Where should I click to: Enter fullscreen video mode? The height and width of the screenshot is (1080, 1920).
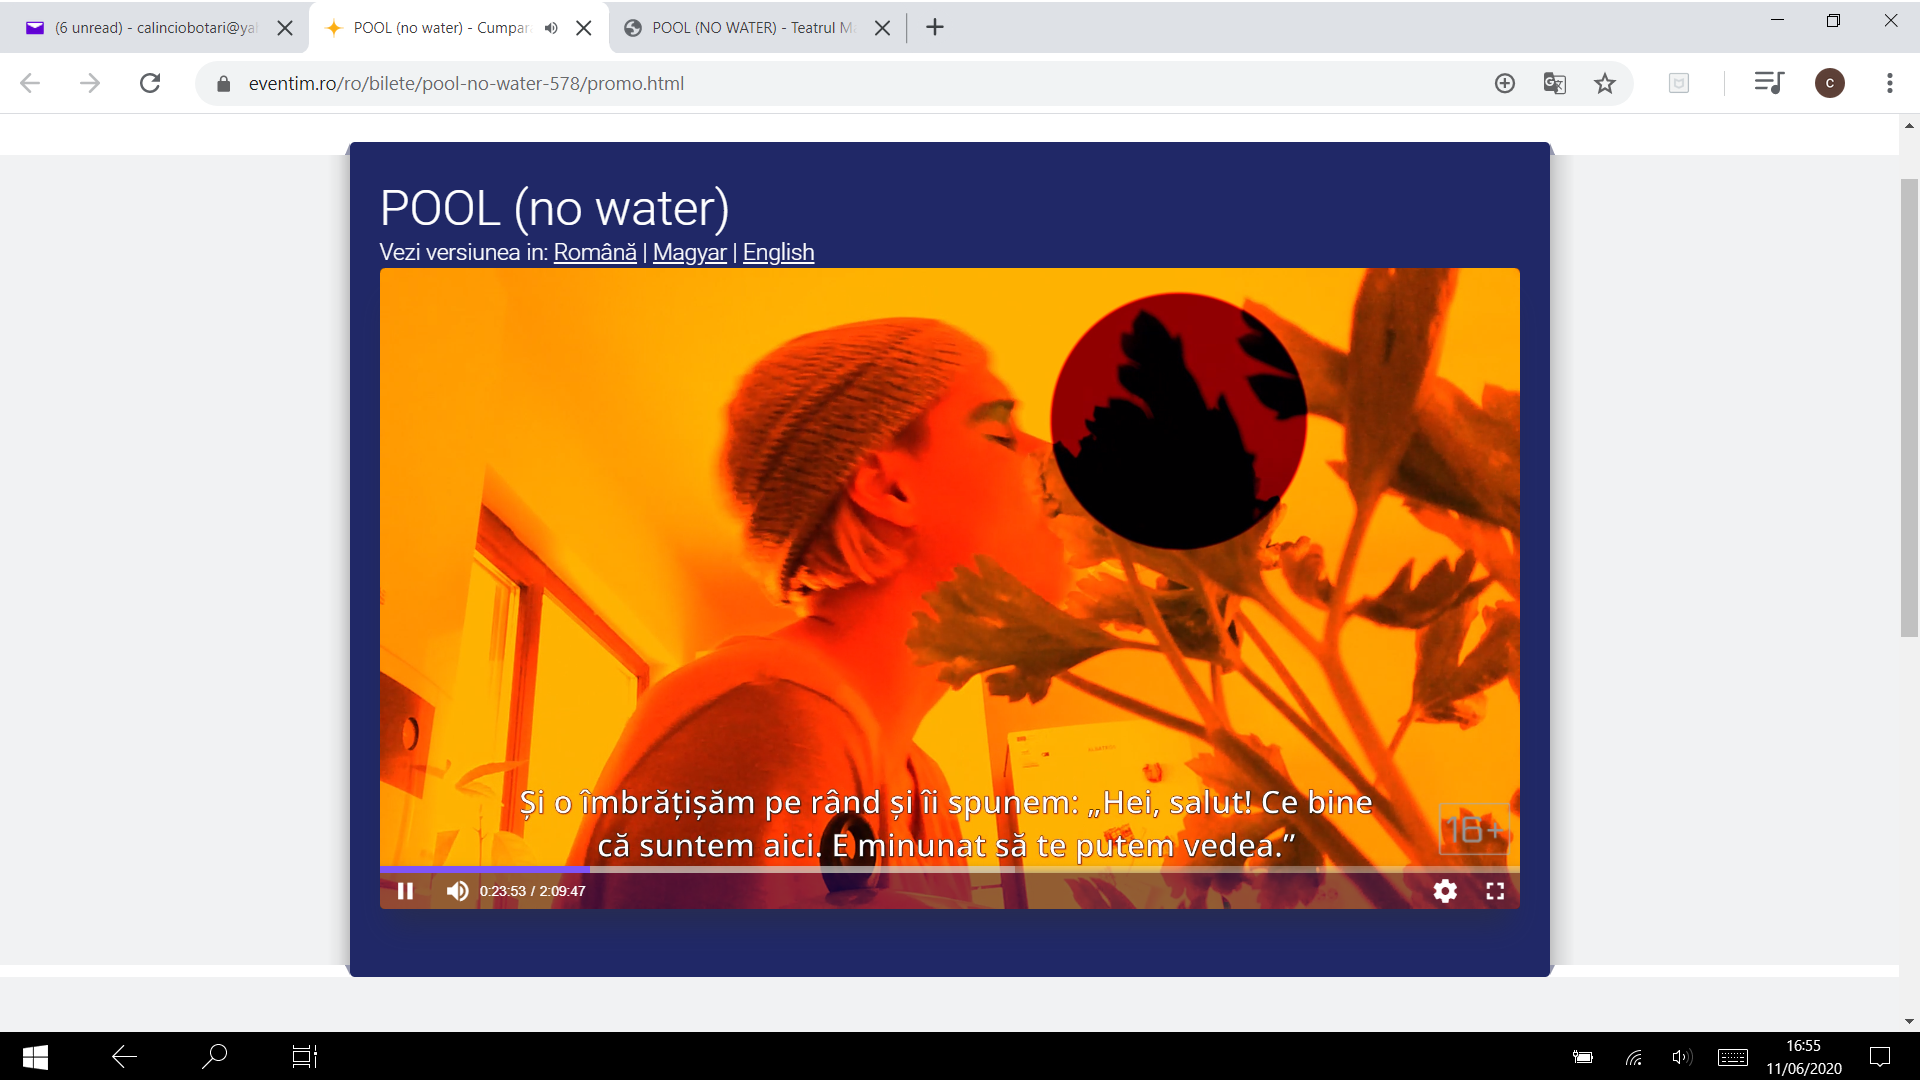pyautogui.click(x=1495, y=891)
